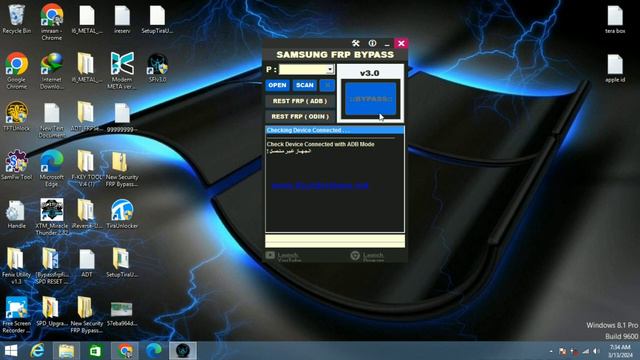Click REST FRP ( ODIN ) button
Viewport: 640px width, 360px height.
[x=300, y=116]
